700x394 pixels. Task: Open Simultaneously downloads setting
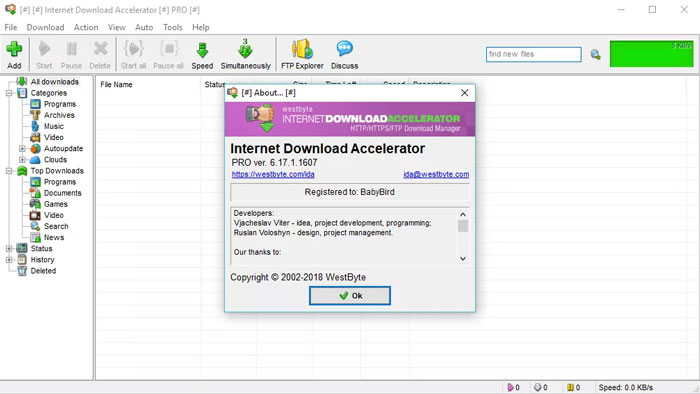click(x=246, y=54)
